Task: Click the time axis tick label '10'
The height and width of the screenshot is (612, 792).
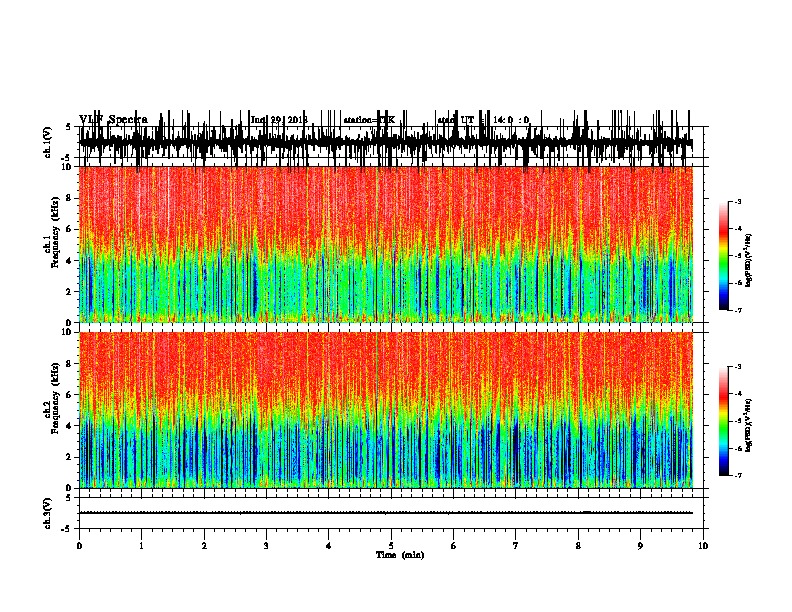Action: click(x=703, y=546)
